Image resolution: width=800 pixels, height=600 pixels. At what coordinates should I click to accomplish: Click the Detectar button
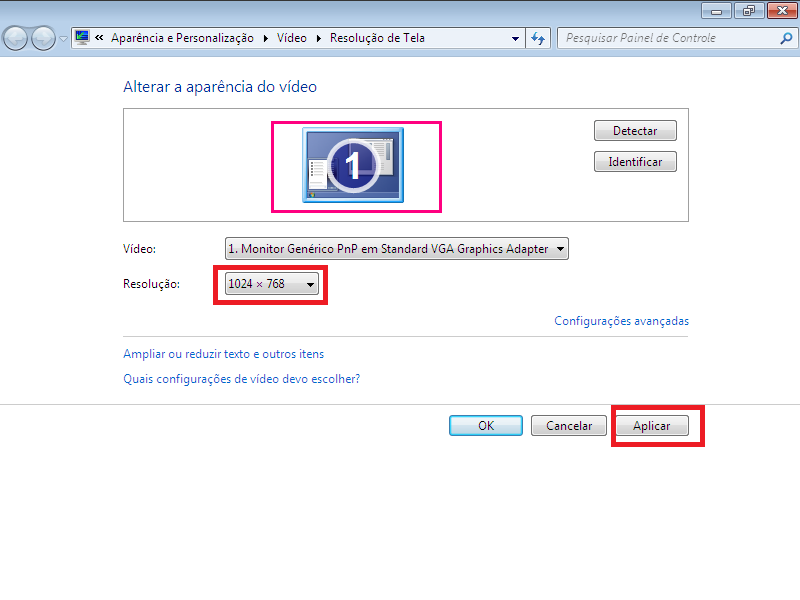coord(635,131)
